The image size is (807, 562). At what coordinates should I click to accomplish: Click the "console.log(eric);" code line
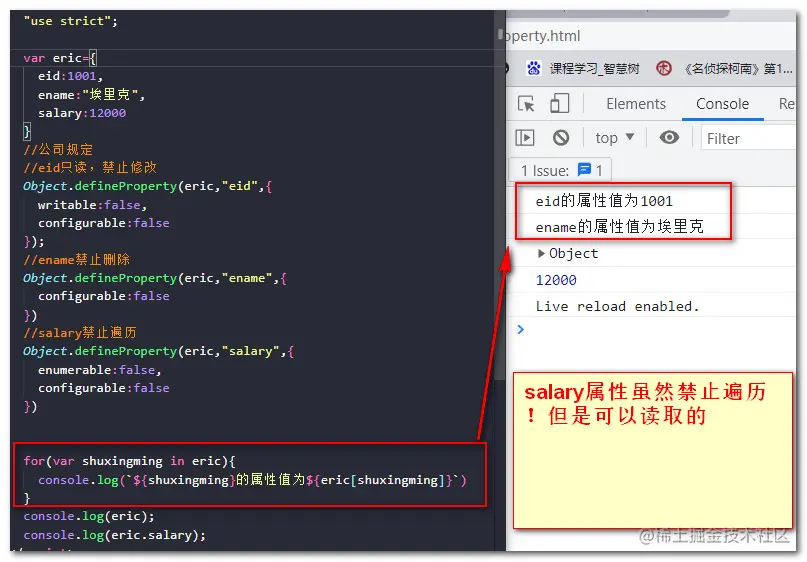coord(89,516)
